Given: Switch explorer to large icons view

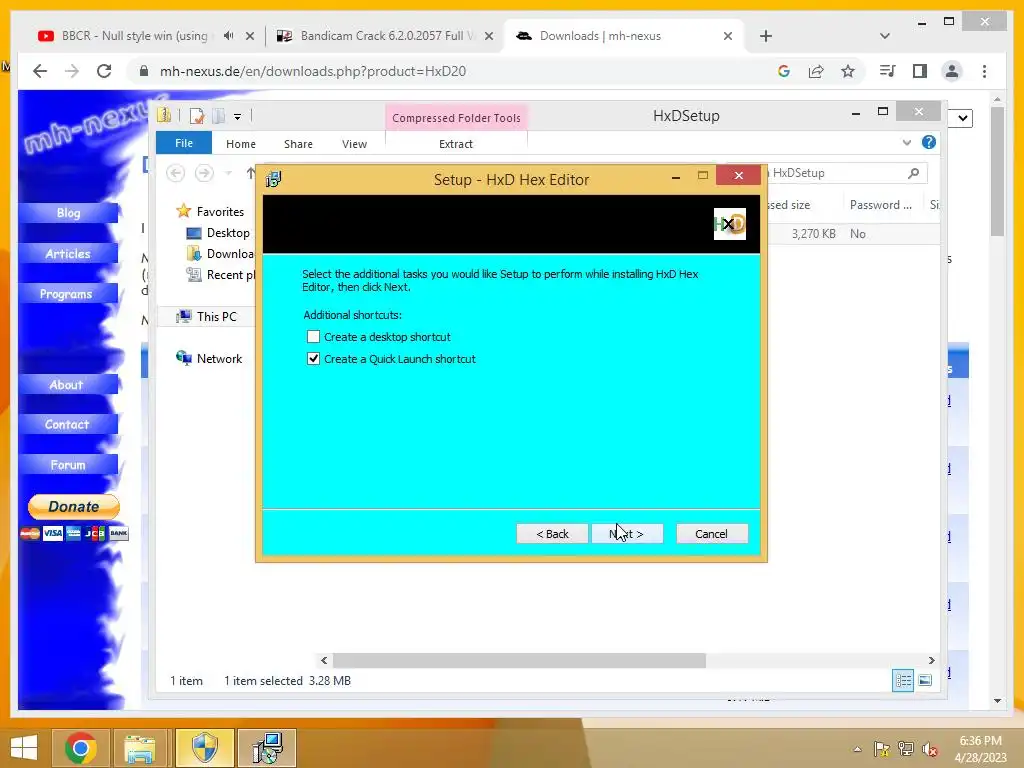Looking at the screenshot, I should pyautogui.click(x=925, y=680).
